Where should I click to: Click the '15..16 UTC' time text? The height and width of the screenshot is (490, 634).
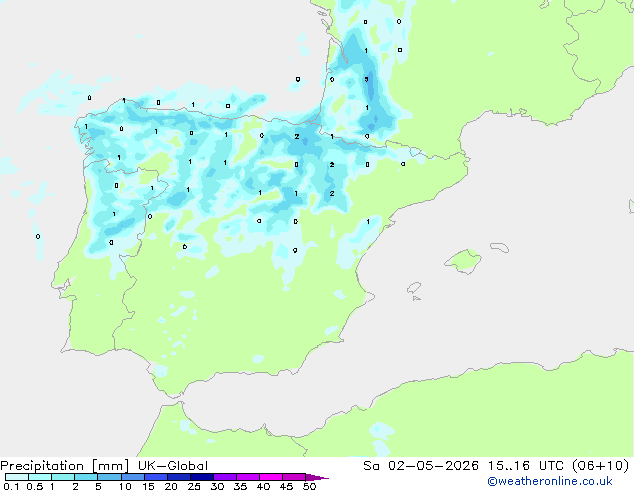[x=525, y=465]
